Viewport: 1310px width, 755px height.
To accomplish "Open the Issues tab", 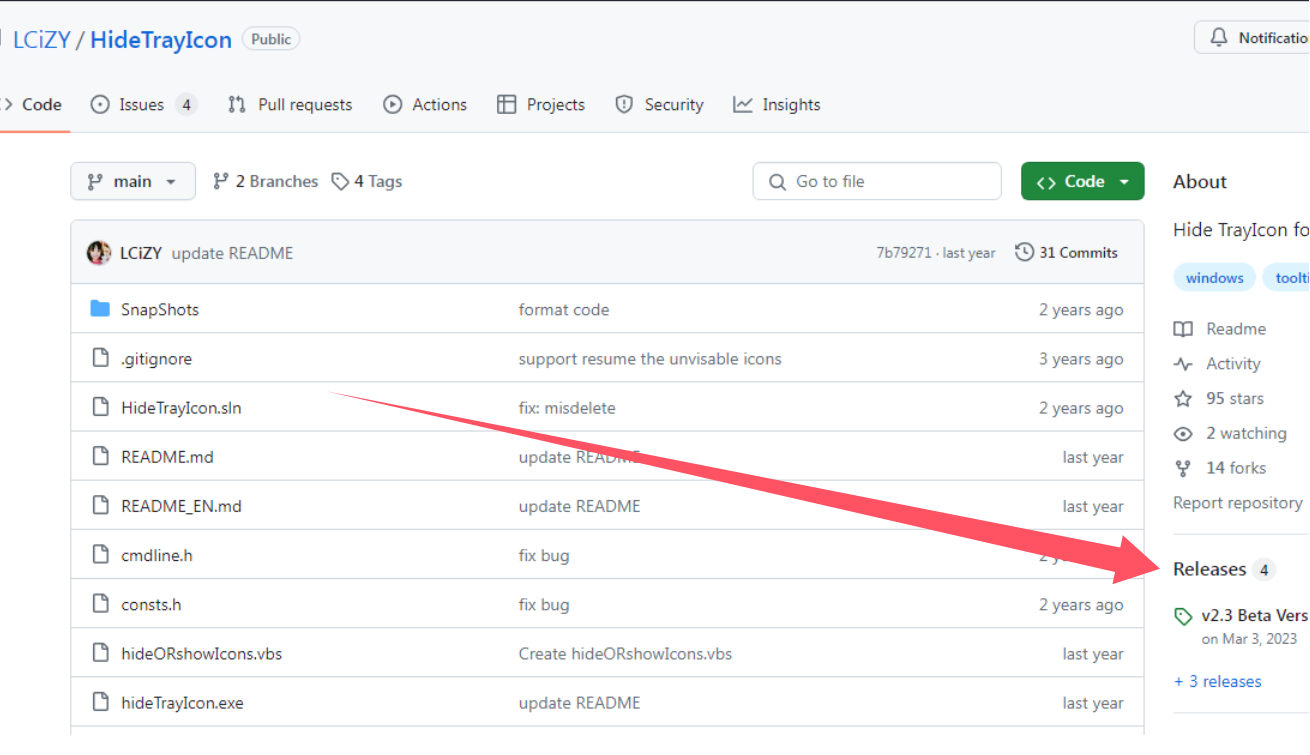I will click(143, 104).
